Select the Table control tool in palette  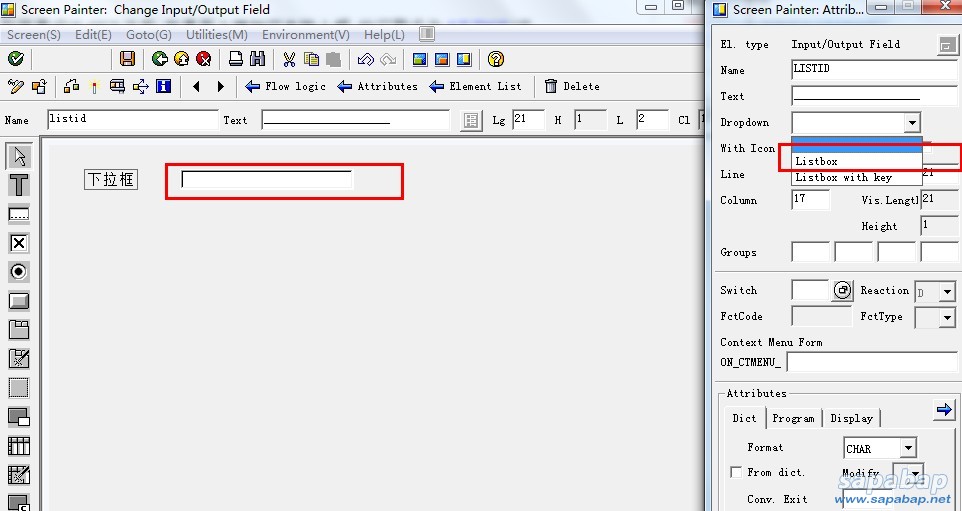tap(18, 446)
